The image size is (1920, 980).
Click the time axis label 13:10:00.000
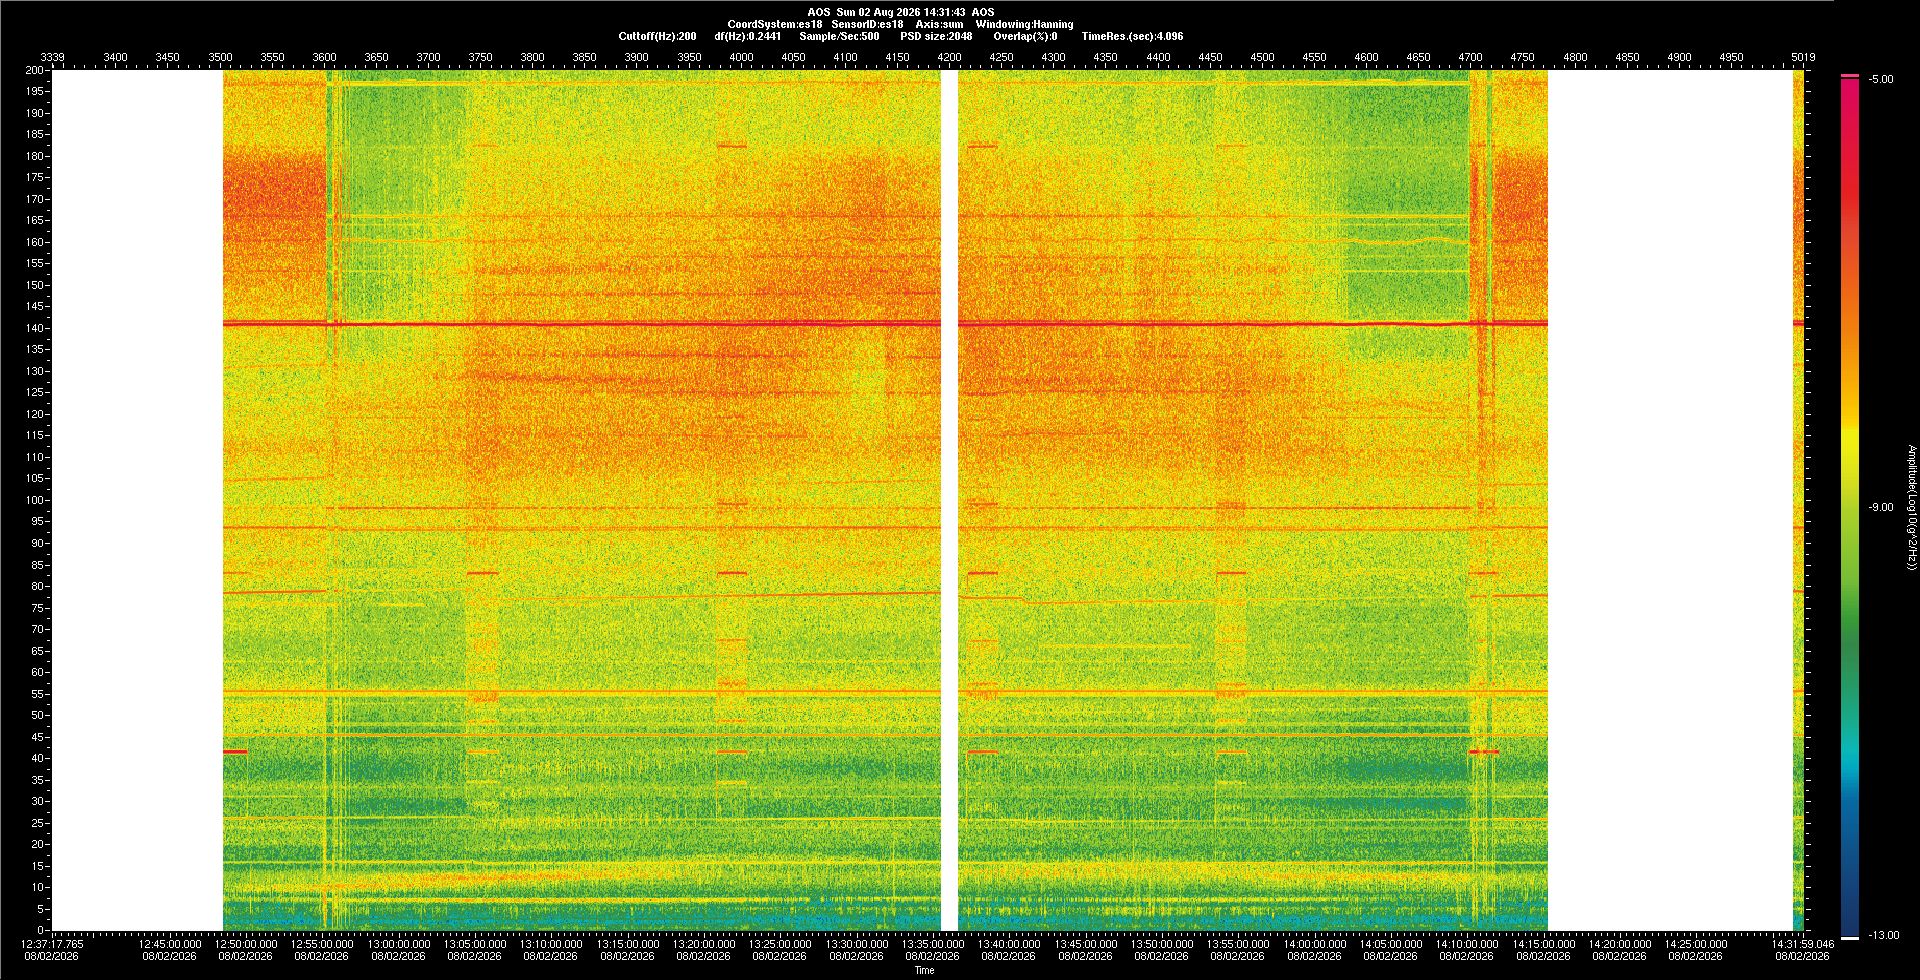(551, 943)
